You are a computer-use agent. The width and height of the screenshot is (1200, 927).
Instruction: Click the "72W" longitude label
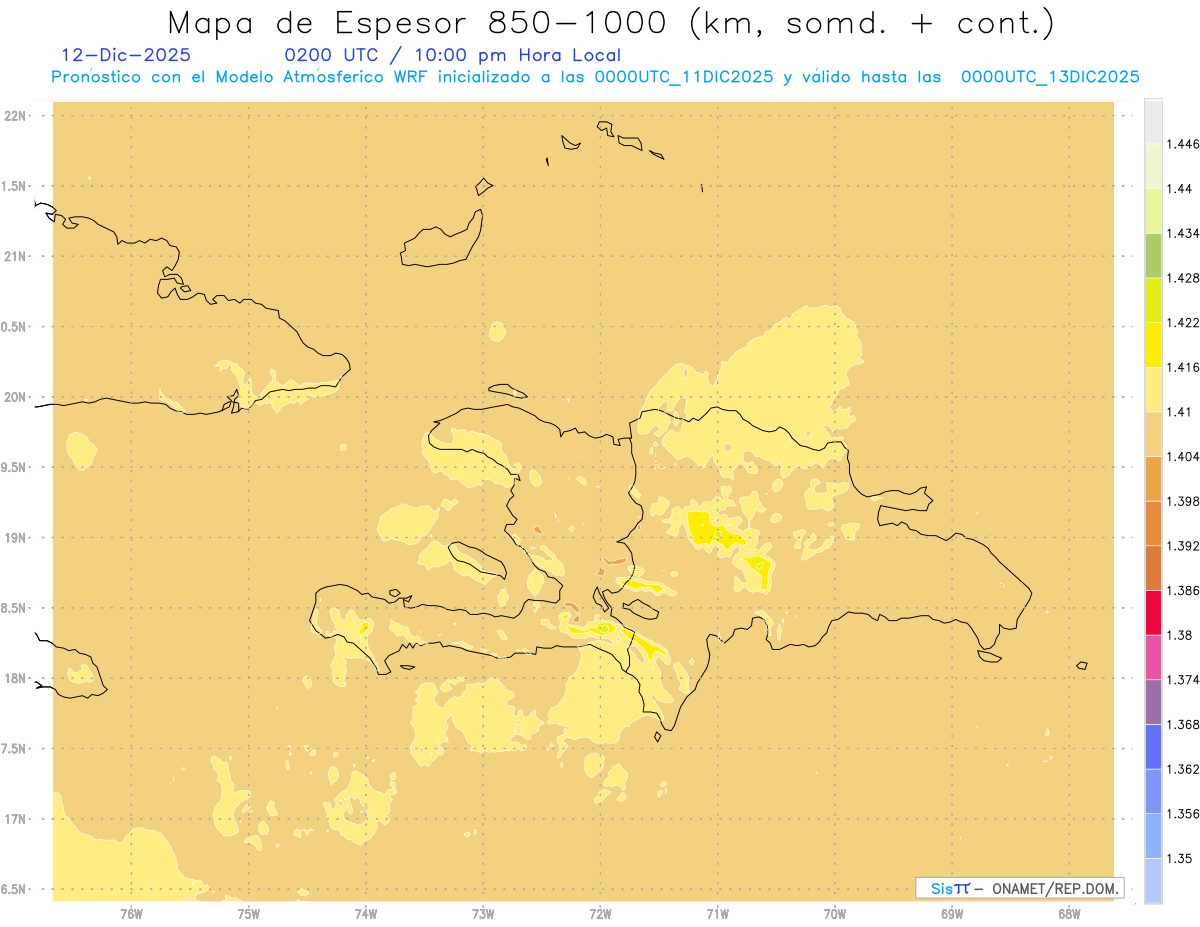[601, 913]
